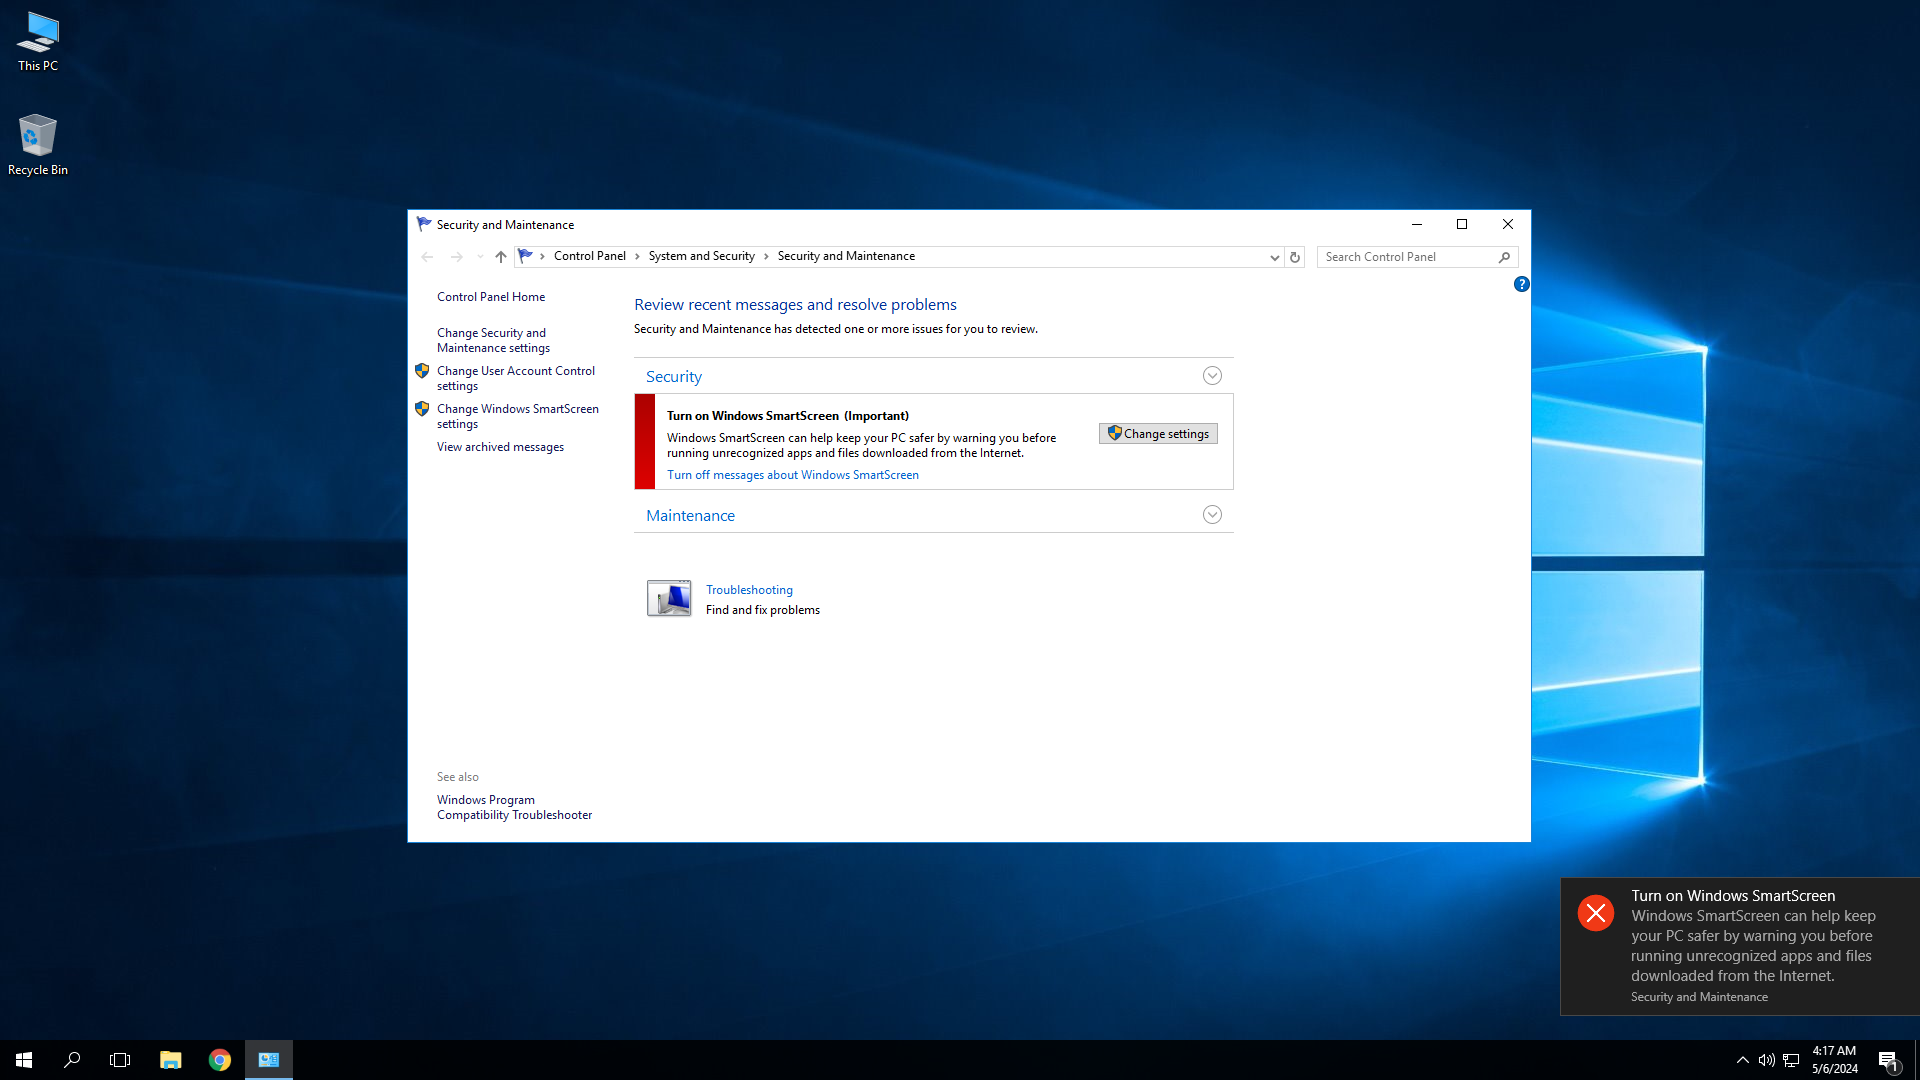Click the Security section heading
The width and height of the screenshot is (1920, 1080).
click(x=674, y=377)
